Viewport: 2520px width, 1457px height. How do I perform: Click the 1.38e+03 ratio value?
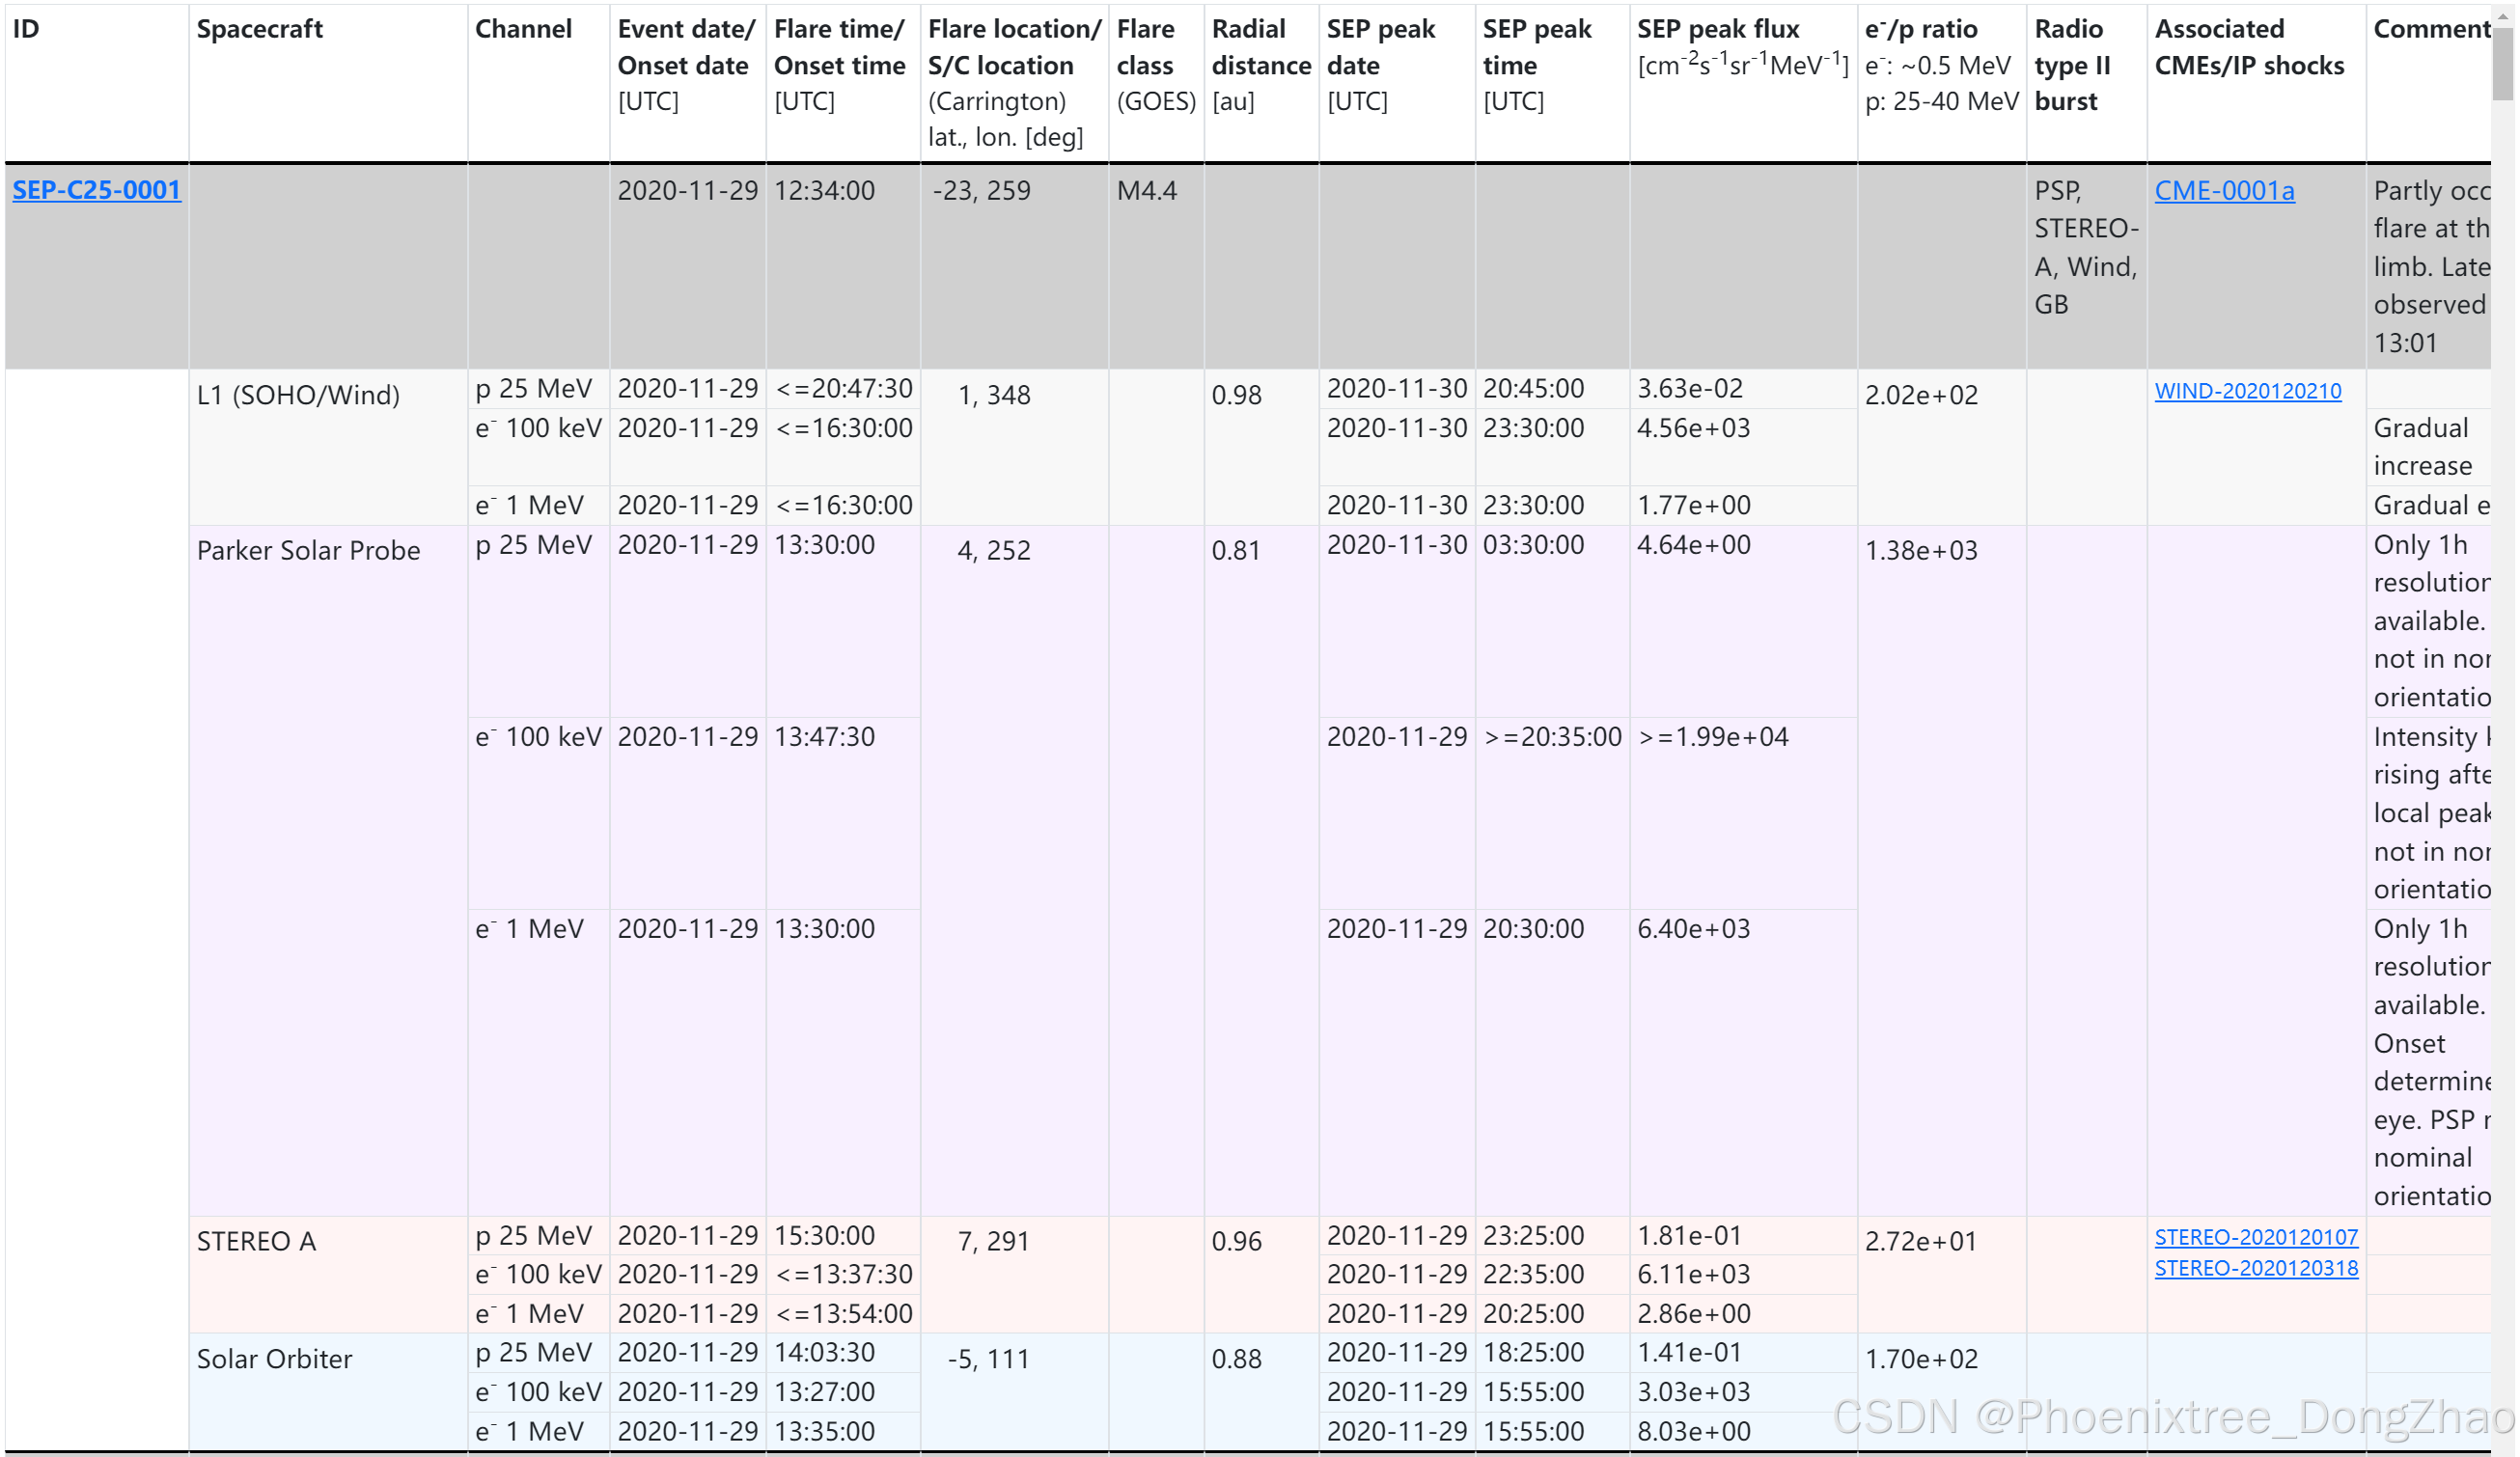[1920, 550]
